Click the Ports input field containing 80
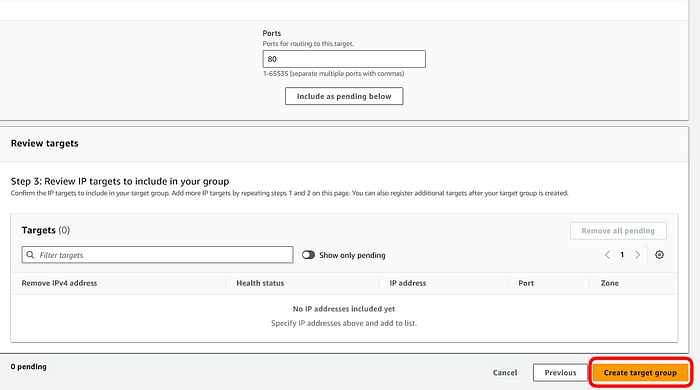 [x=344, y=59]
